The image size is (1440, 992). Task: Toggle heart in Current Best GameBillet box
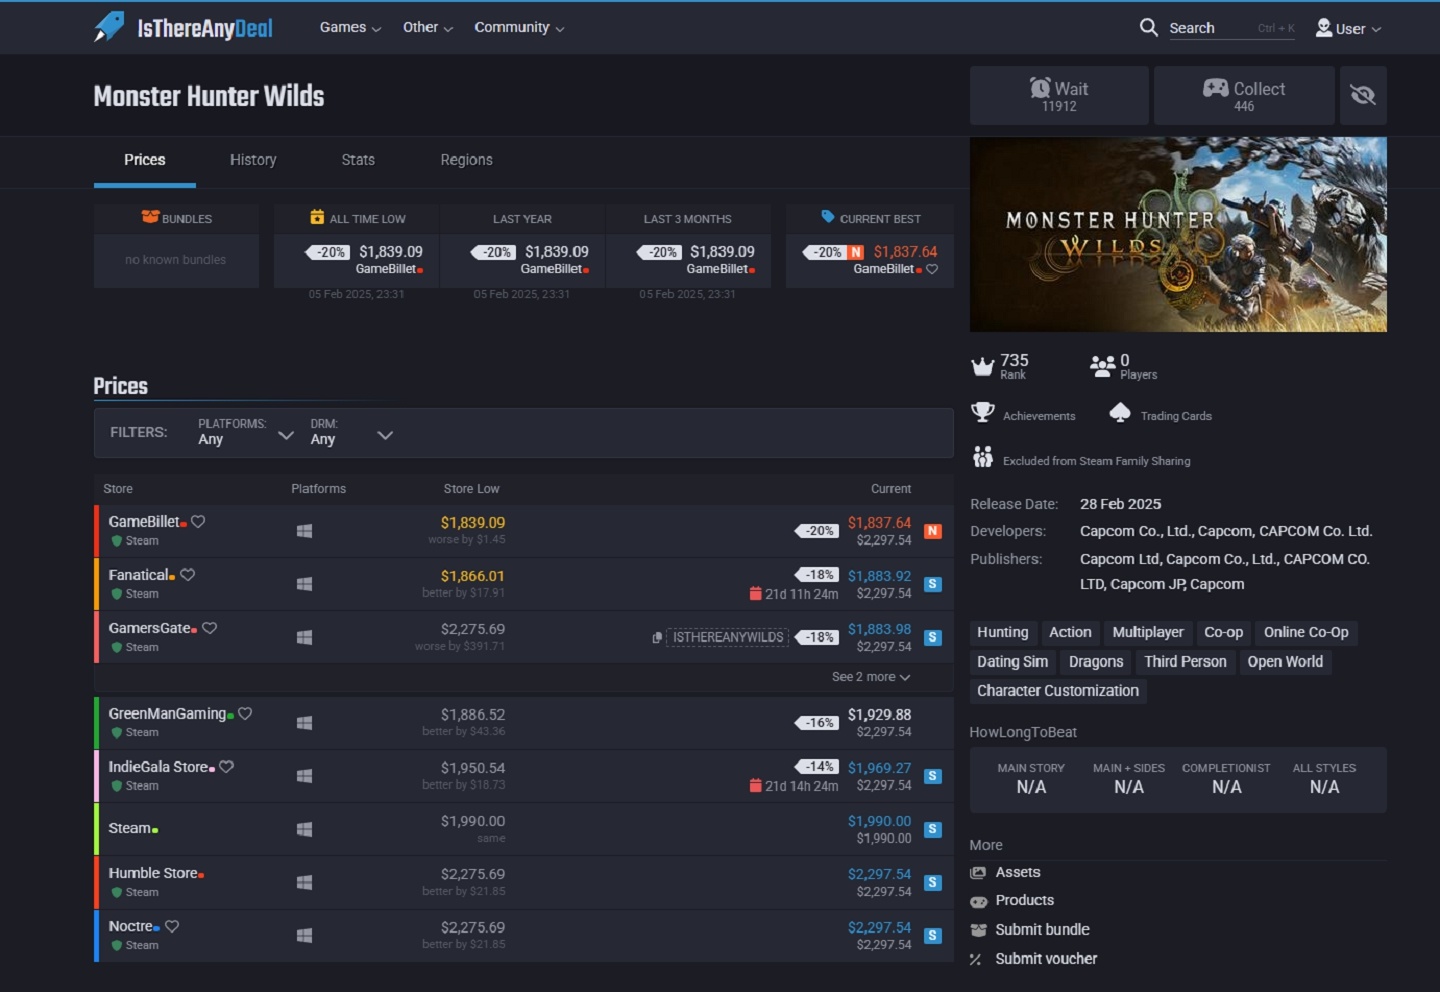(x=932, y=269)
